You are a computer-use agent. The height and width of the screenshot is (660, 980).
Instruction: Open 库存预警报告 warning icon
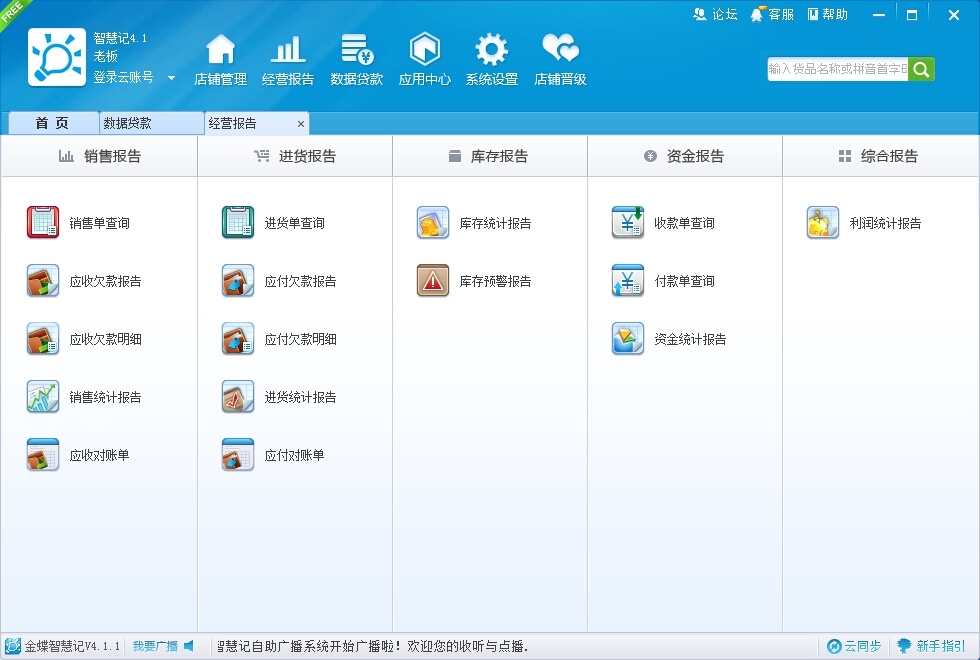[x=432, y=281]
